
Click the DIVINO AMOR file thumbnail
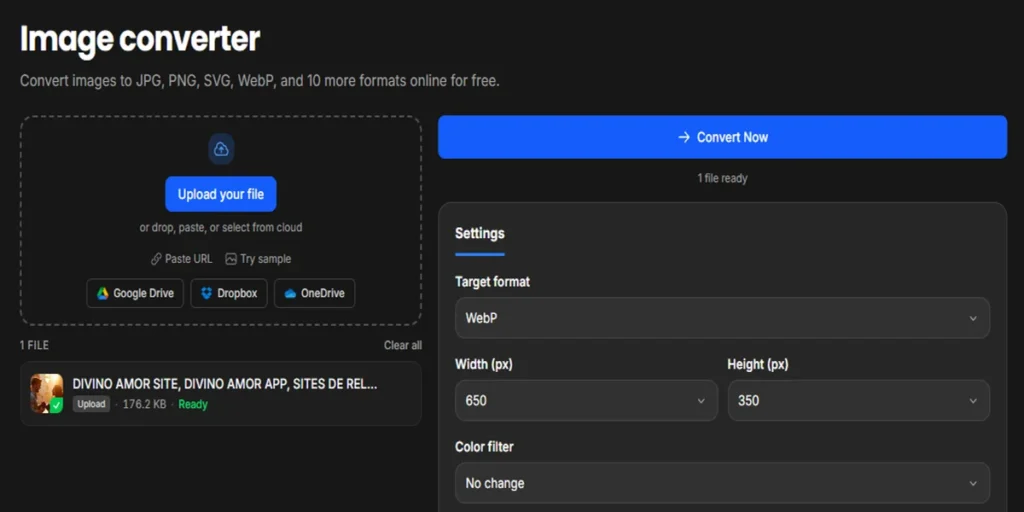[46, 393]
